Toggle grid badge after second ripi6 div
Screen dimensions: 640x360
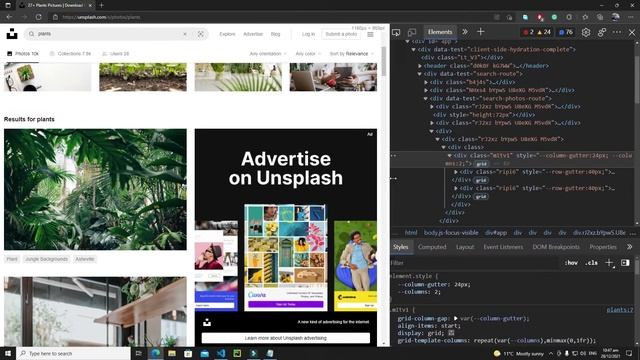point(481,196)
